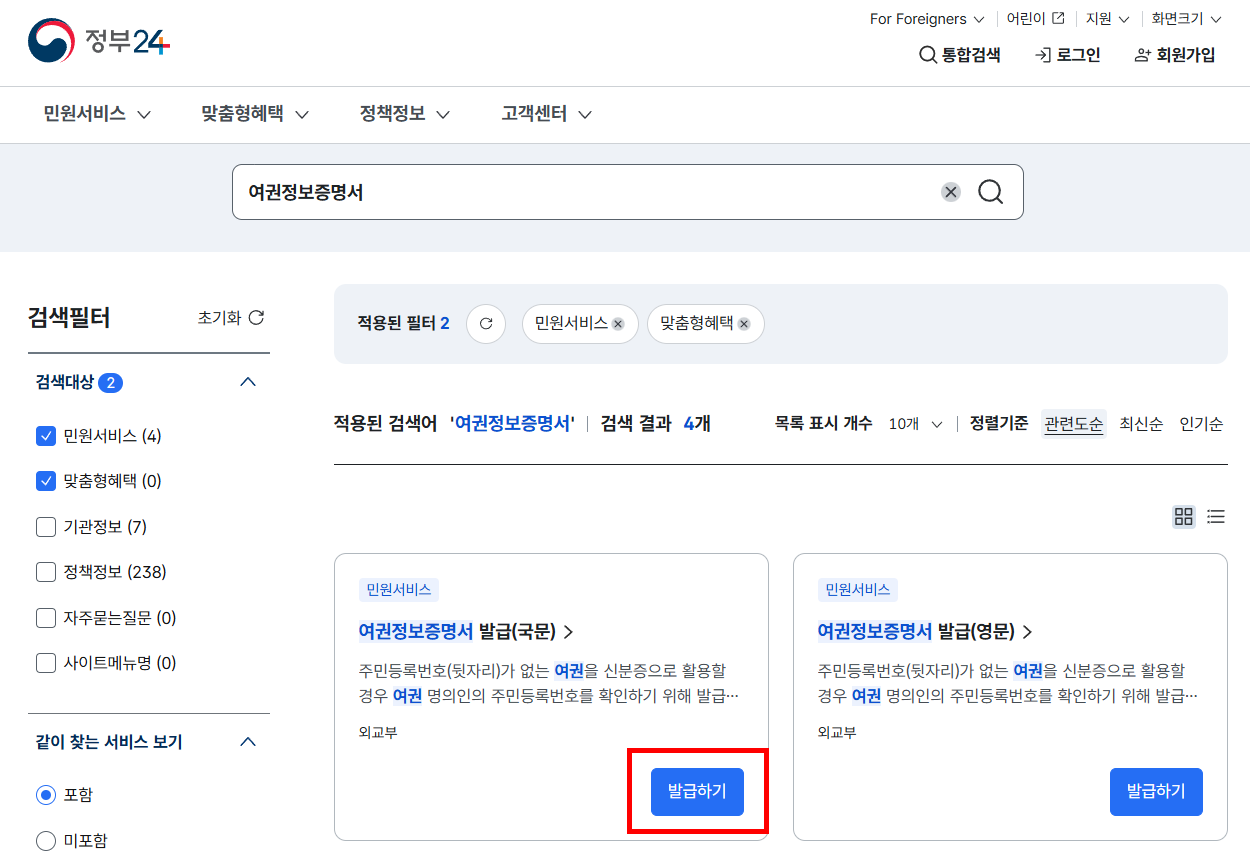
Task: Select the 미포함 radio option
Action: tap(46, 840)
